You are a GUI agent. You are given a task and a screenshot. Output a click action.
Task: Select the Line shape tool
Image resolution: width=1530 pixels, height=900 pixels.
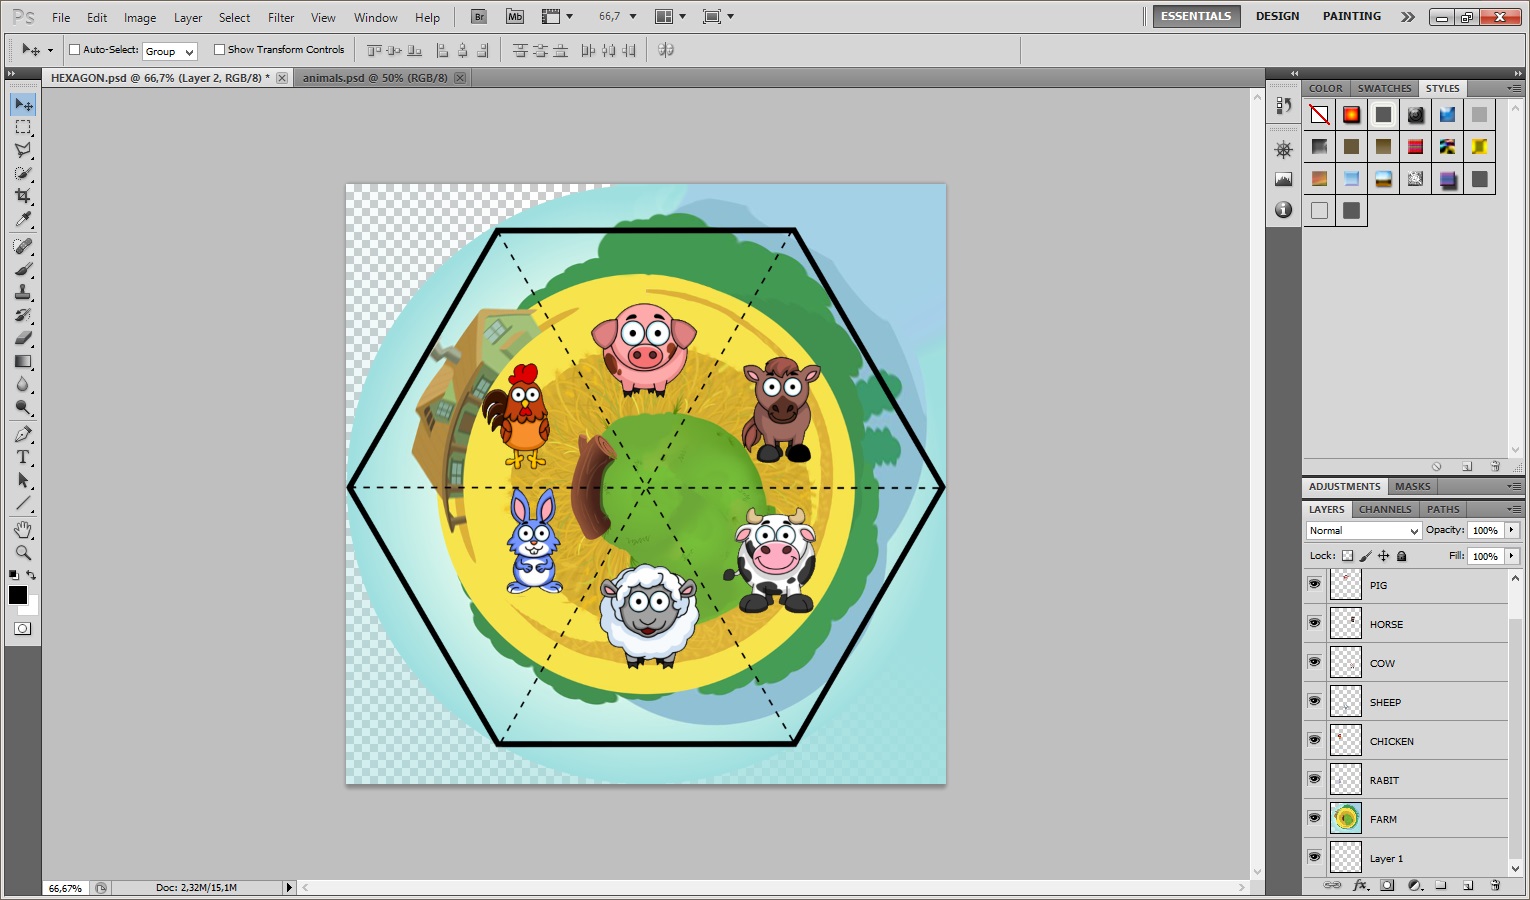coord(23,503)
